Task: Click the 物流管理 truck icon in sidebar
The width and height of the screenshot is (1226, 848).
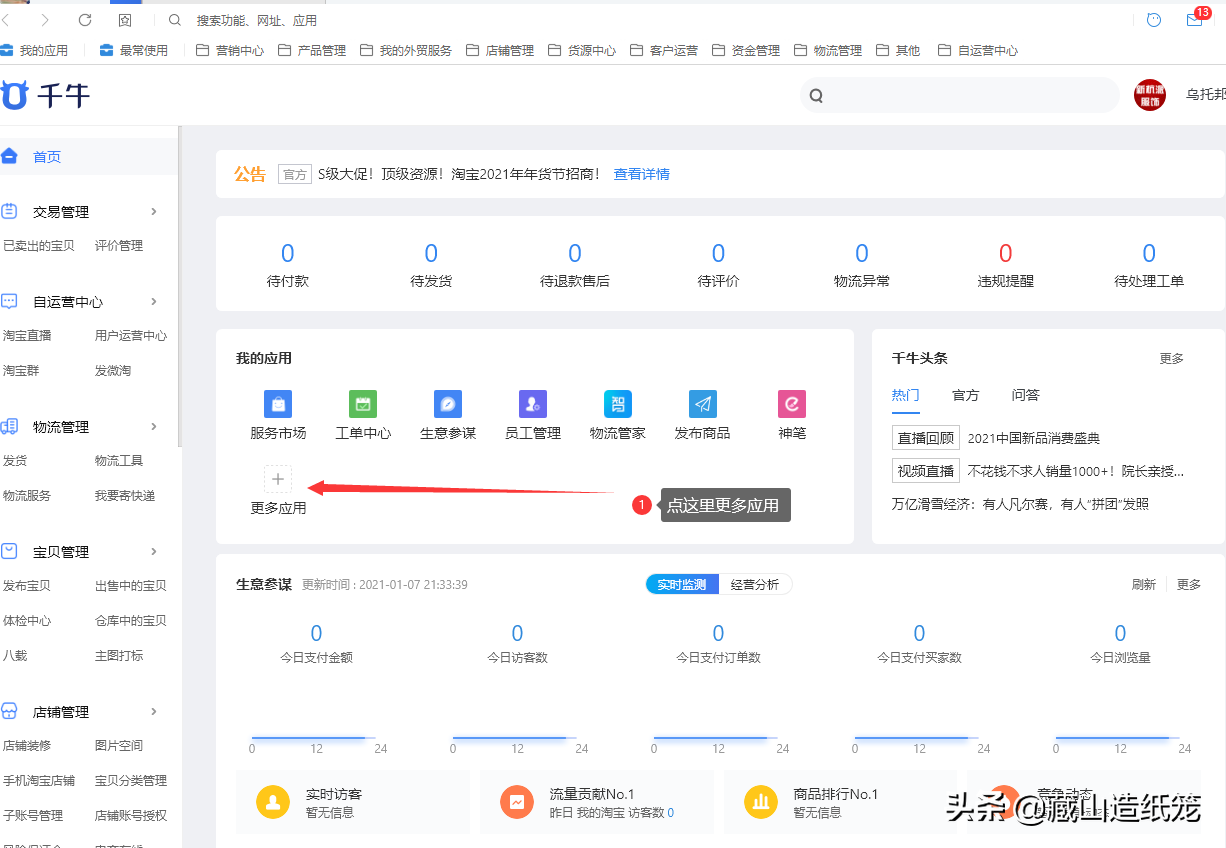Action: point(10,426)
